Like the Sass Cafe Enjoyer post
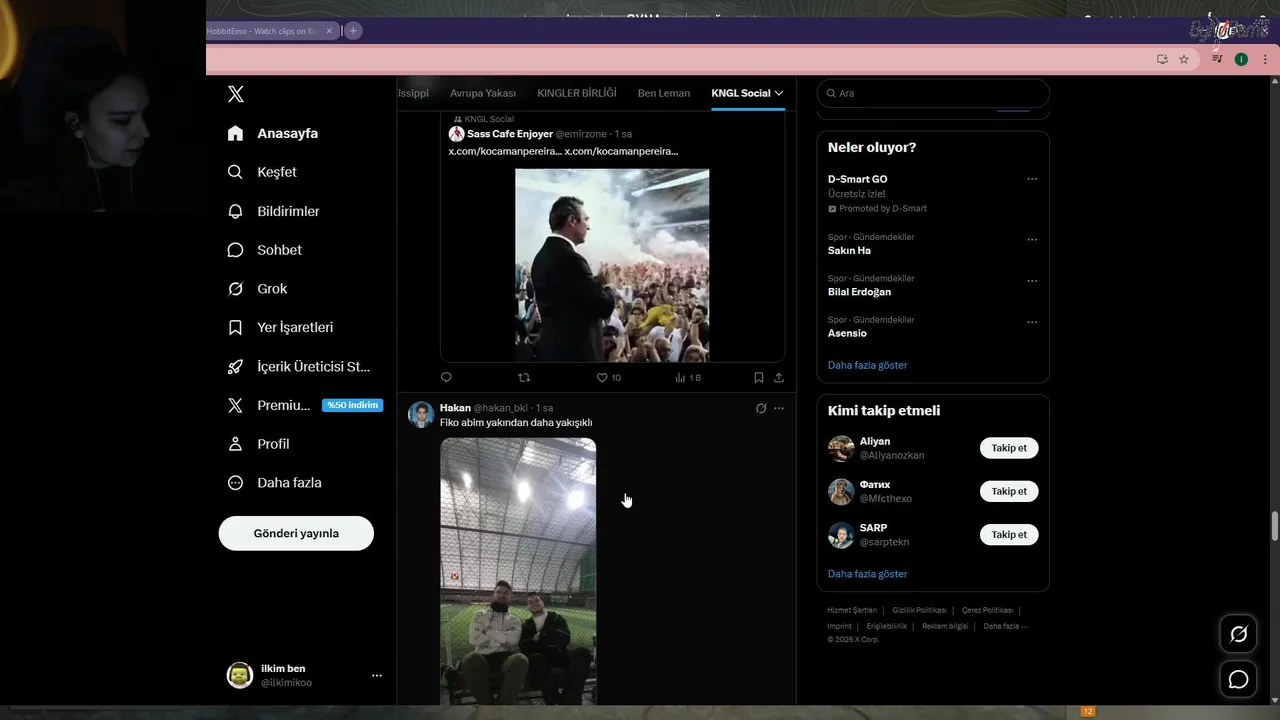This screenshot has width=1280, height=720. (x=602, y=377)
